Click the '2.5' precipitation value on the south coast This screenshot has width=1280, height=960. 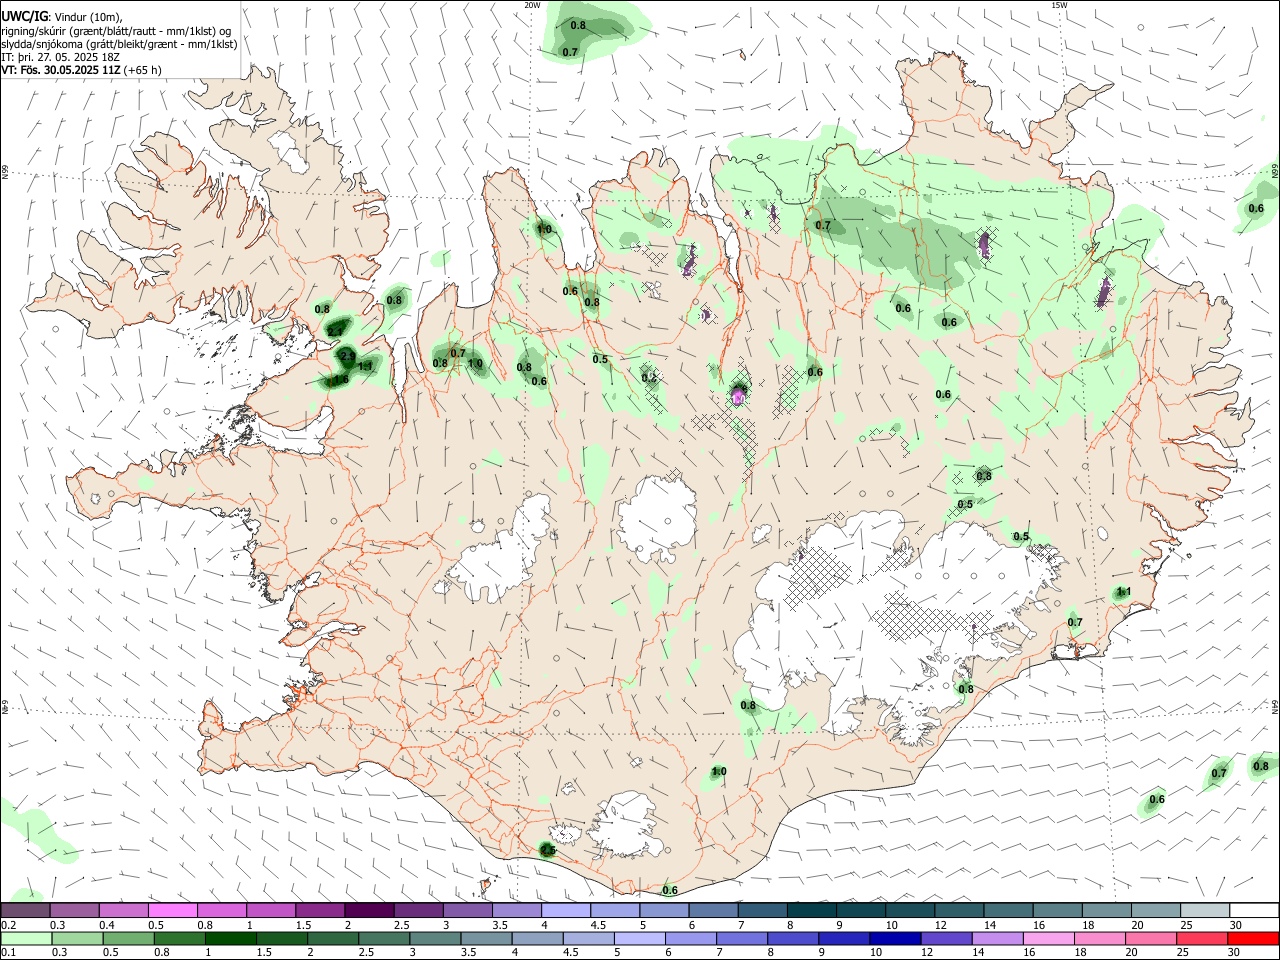coord(548,850)
